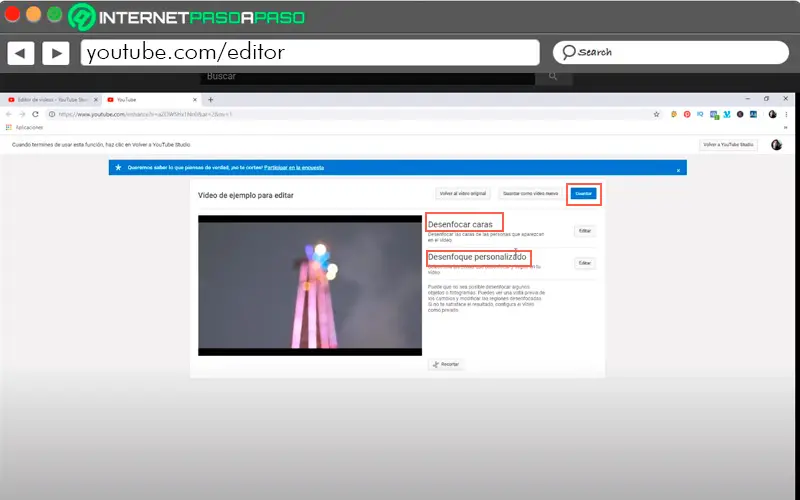Click the red circle window button
The width and height of the screenshot is (800, 500).
point(12,14)
